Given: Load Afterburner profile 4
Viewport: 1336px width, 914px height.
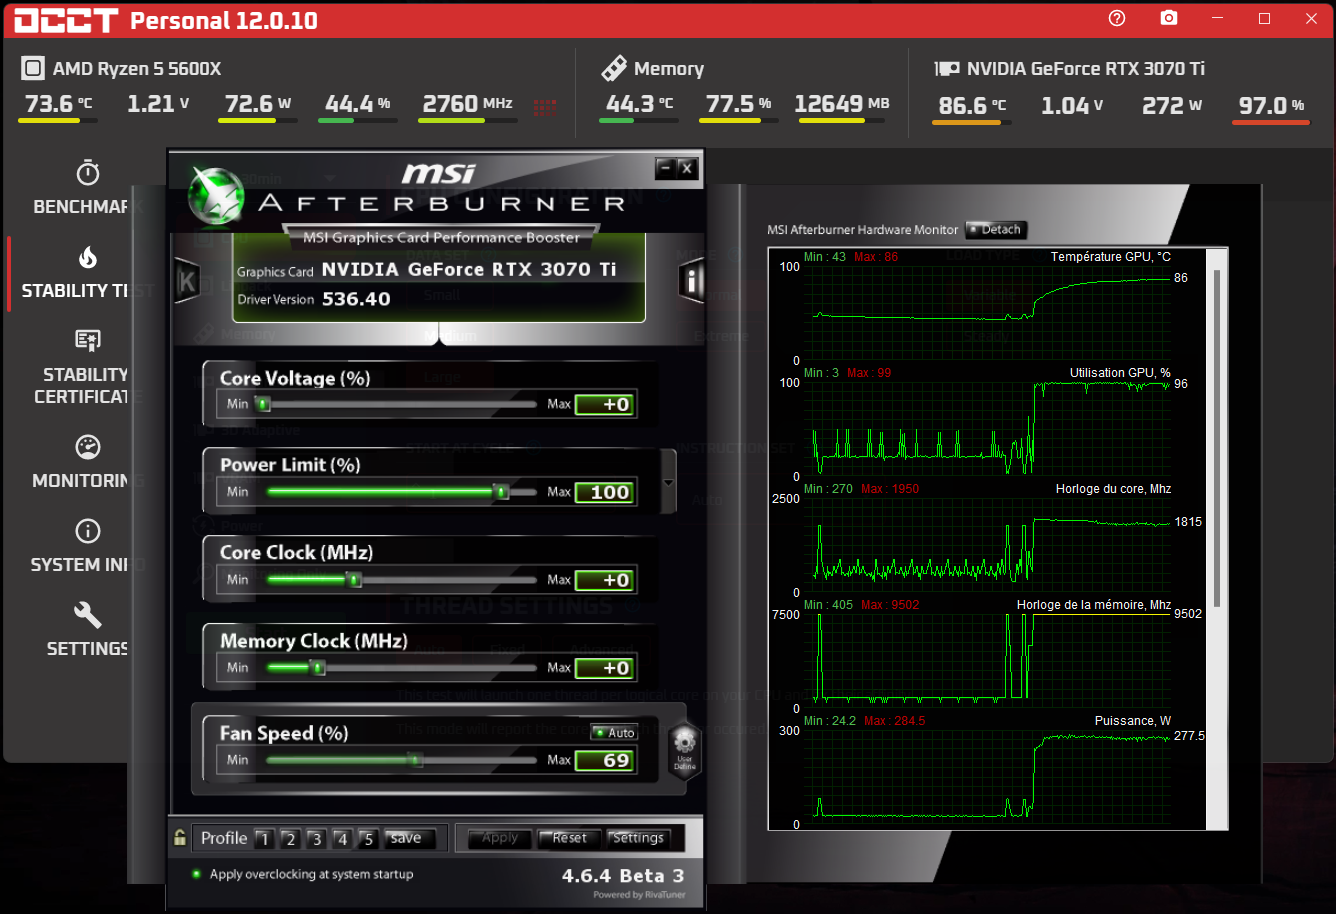Looking at the screenshot, I should 341,839.
